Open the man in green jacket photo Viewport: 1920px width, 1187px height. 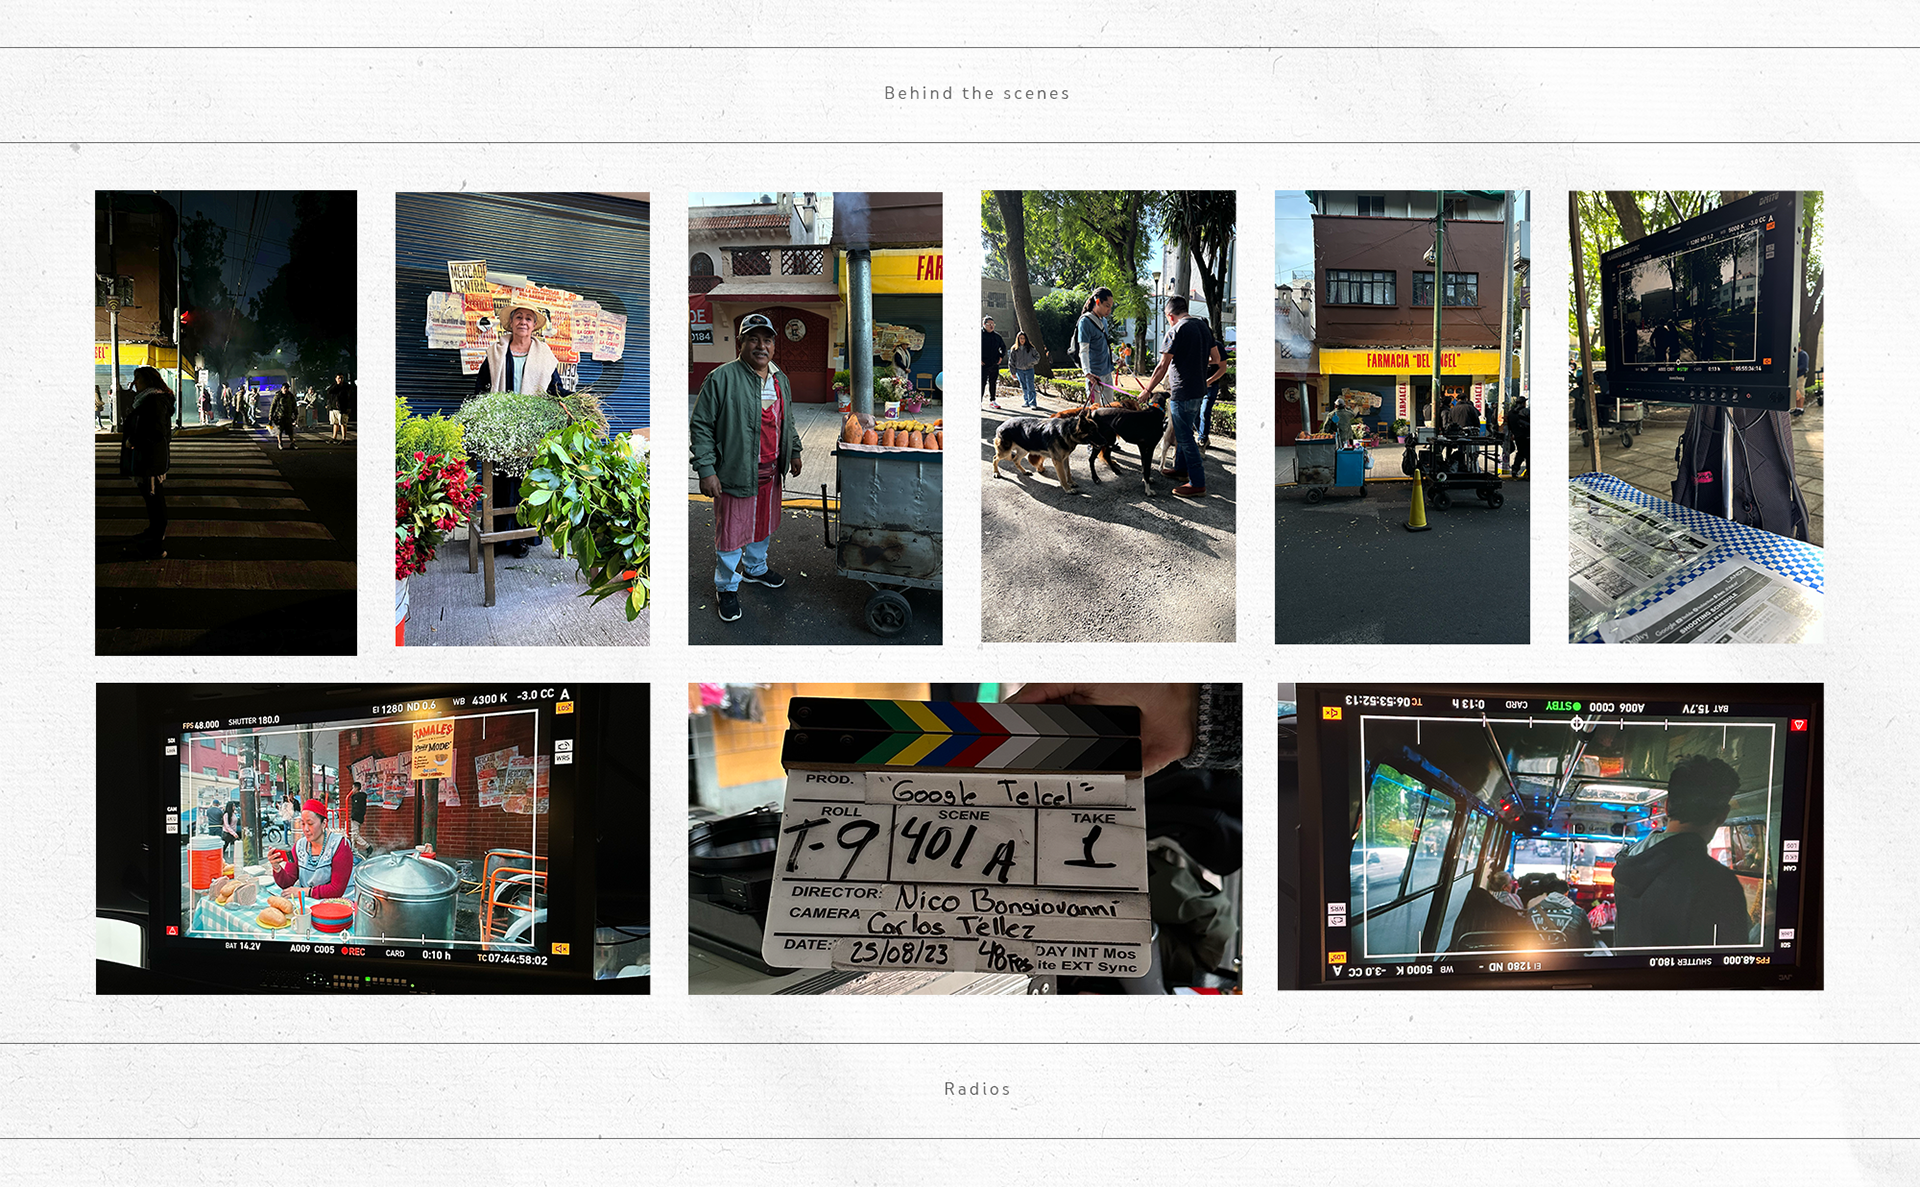(814, 418)
